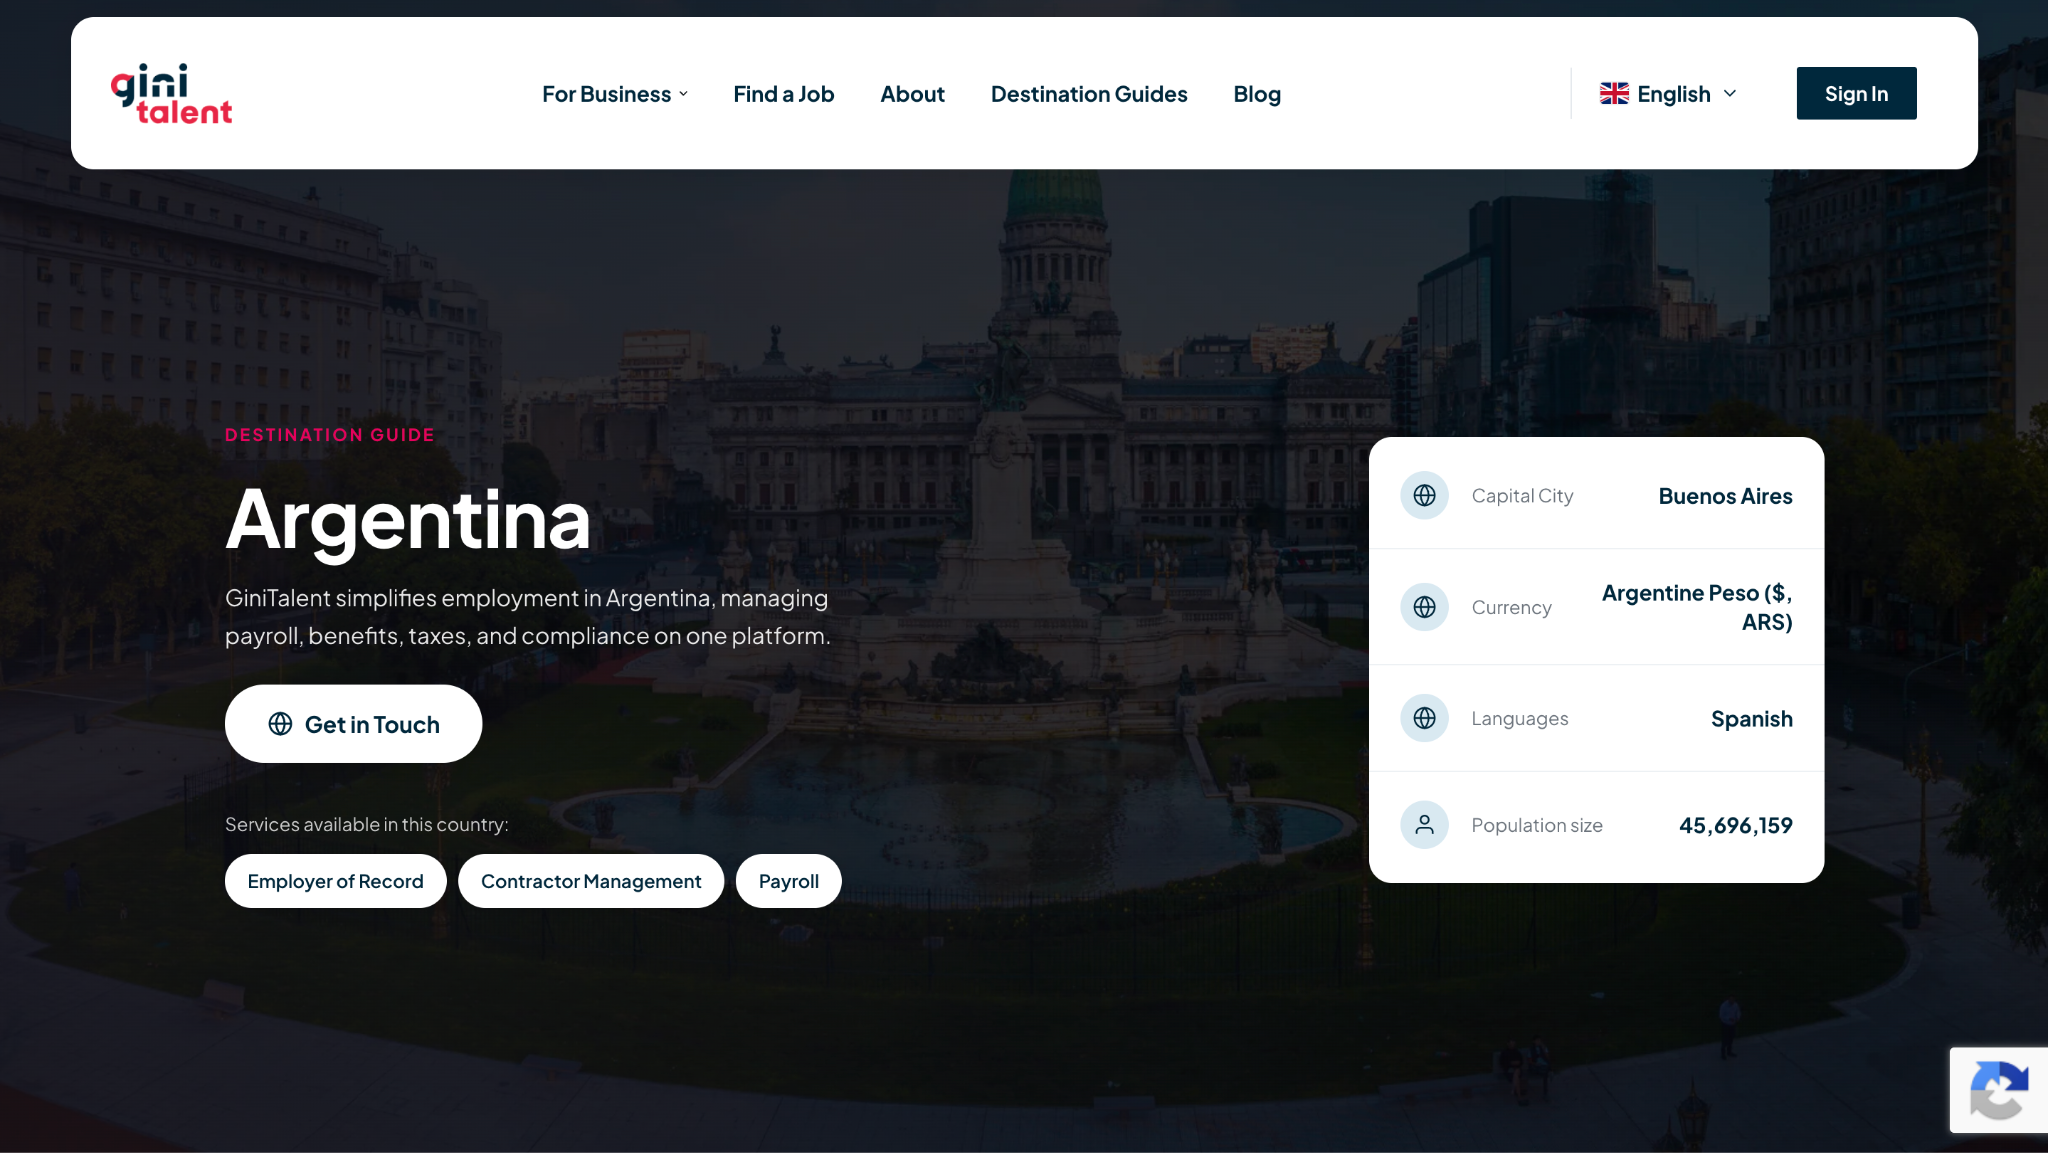Viewport: 2048px width, 1153px height.
Task: Open the Find a Job page
Action: [x=783, y=94]
